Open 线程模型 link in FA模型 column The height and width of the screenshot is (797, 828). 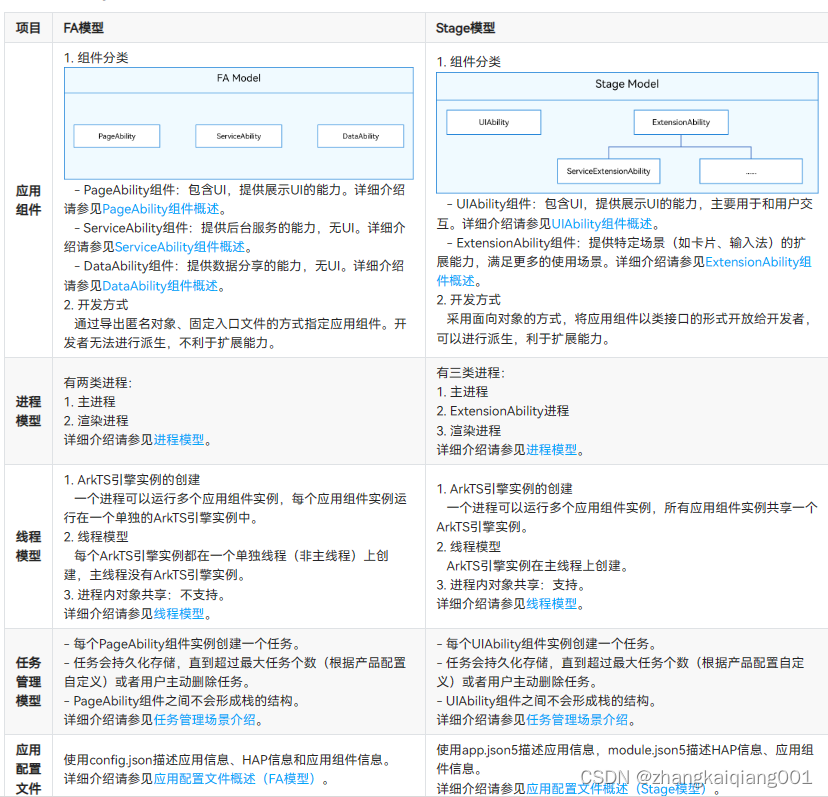[179, 614]
